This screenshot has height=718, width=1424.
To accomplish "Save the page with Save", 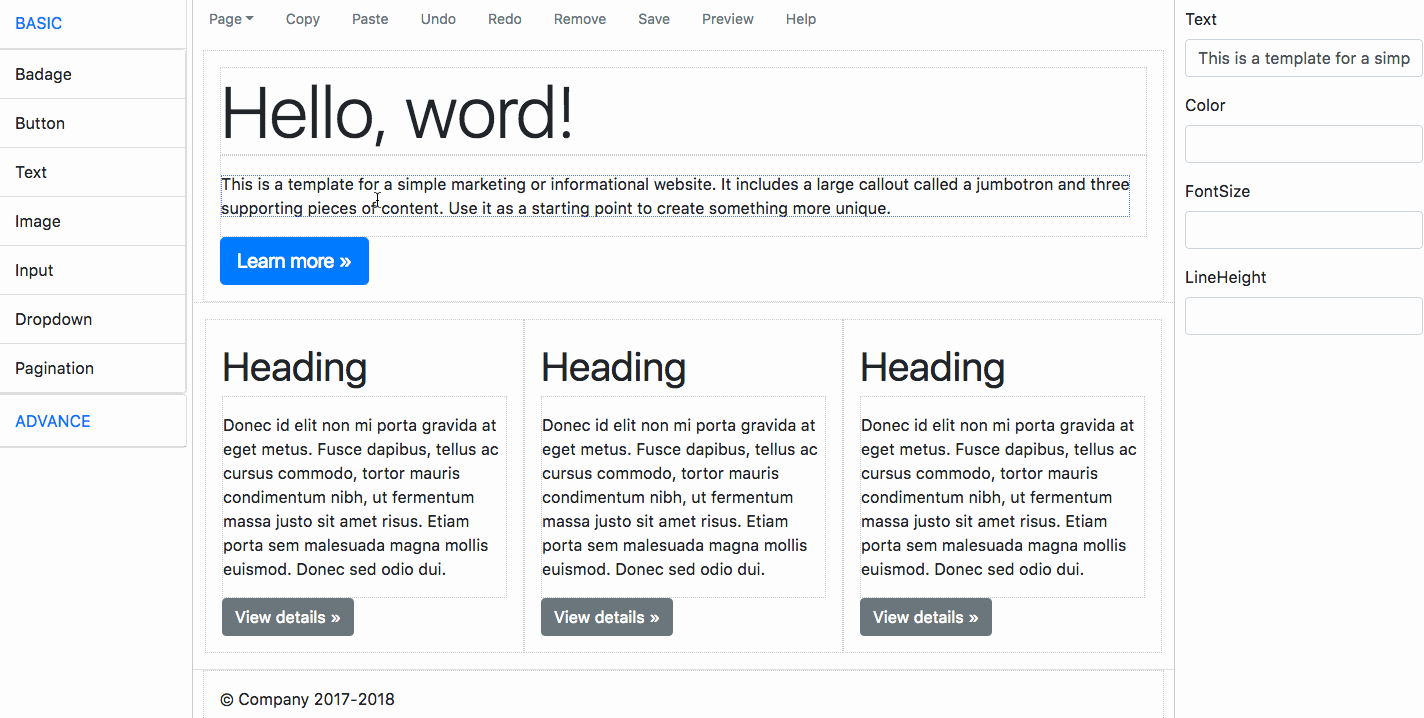I will [654, 19].
